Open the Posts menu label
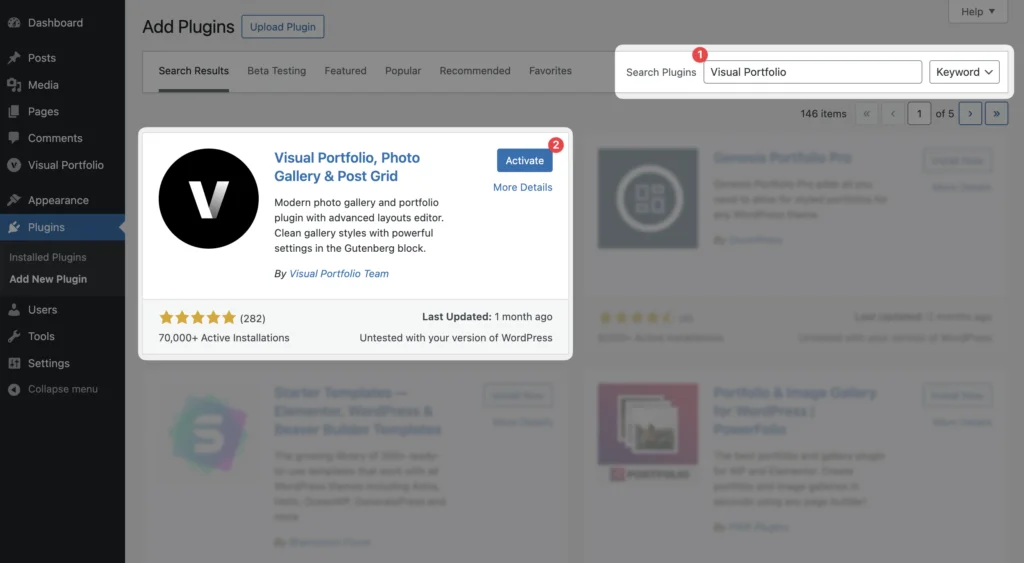Image resolution: width=1024 pixels, height=563 pixels. click(42, 58)
